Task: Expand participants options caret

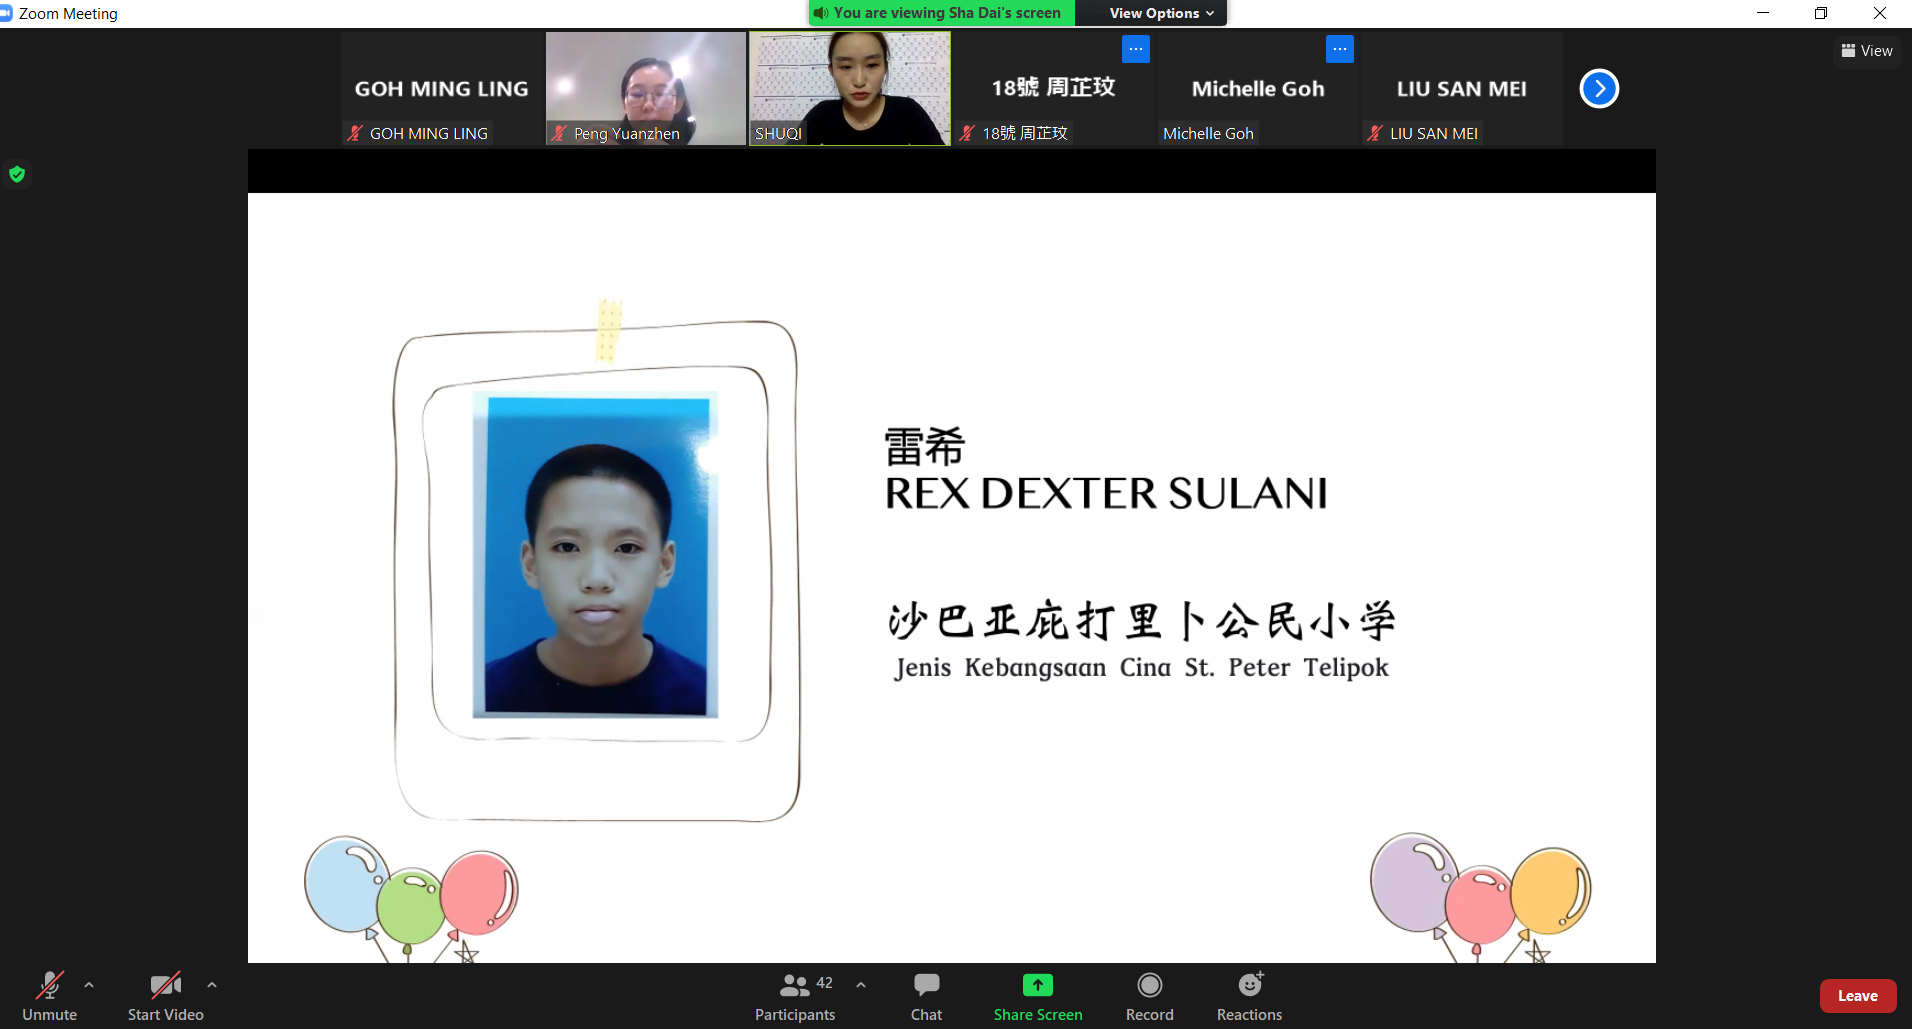Action: (861, 985)
